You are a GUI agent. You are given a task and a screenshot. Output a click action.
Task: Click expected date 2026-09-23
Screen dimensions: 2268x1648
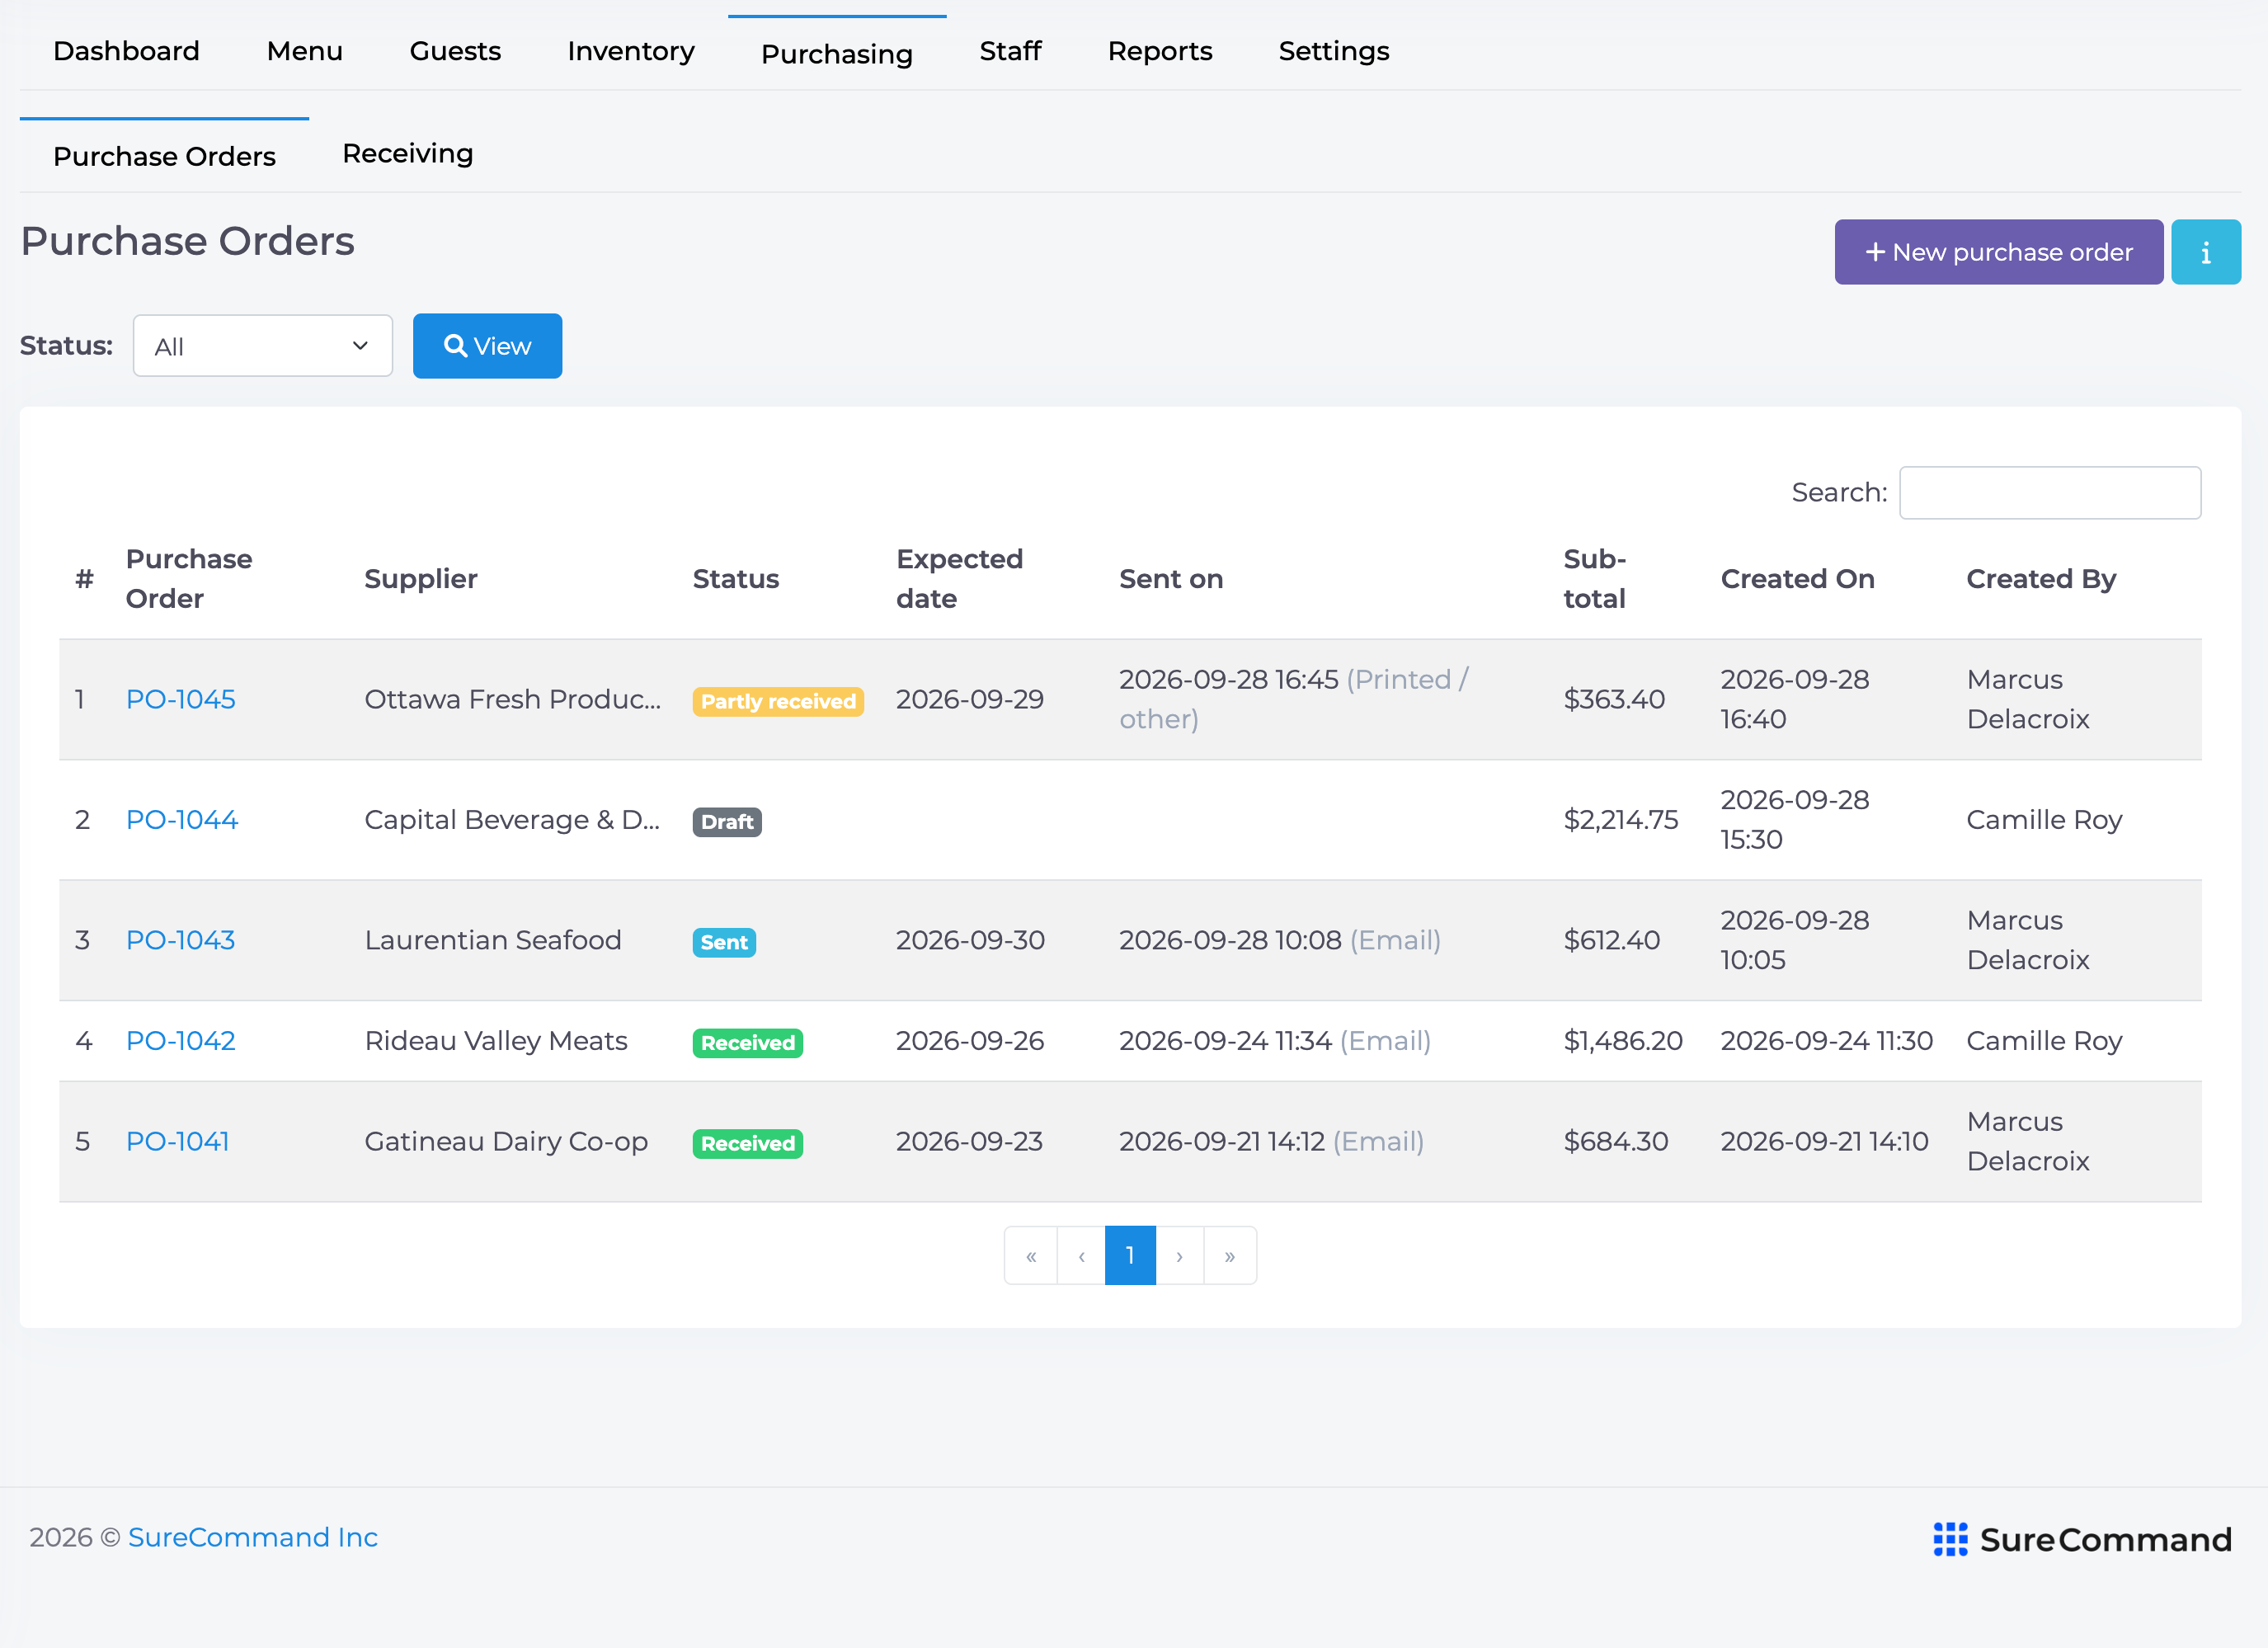pos(969,1141)
